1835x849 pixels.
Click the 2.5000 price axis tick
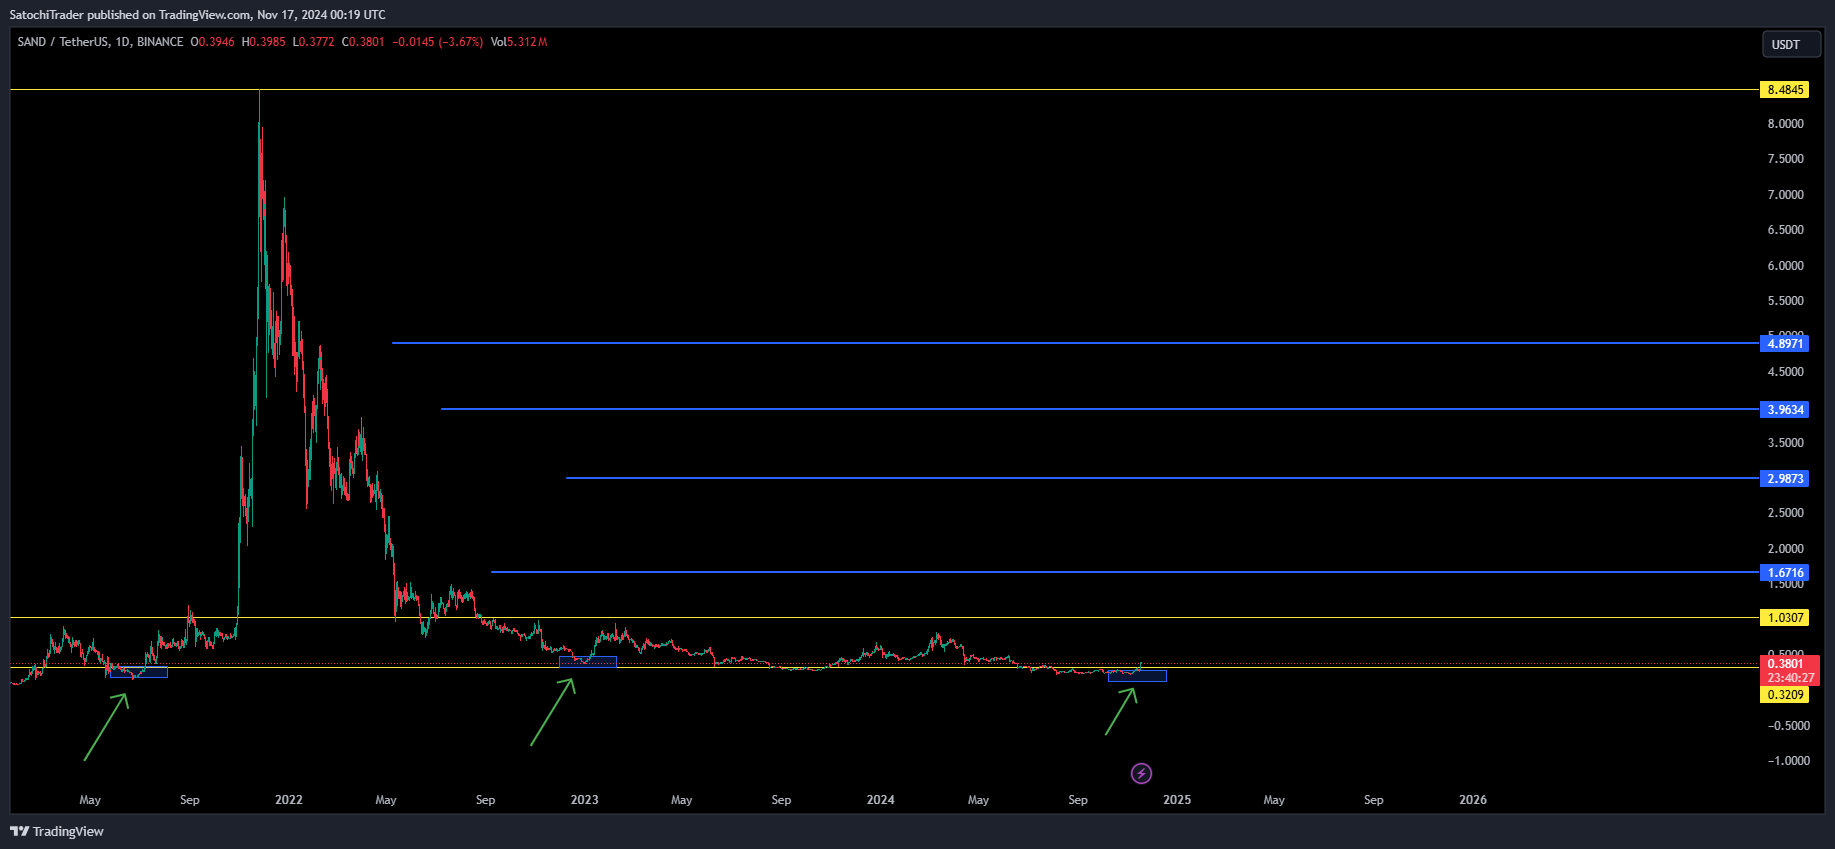[1786, 513]
